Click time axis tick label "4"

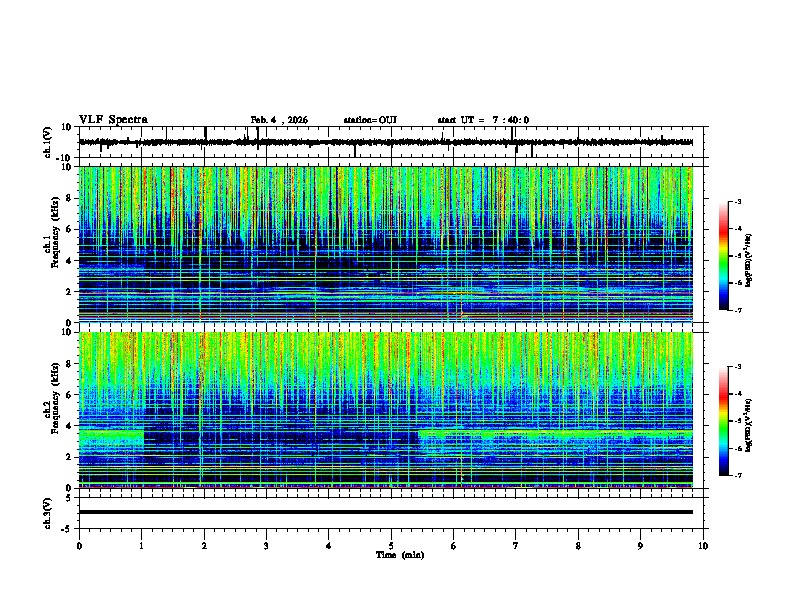(x=329, y=546)
